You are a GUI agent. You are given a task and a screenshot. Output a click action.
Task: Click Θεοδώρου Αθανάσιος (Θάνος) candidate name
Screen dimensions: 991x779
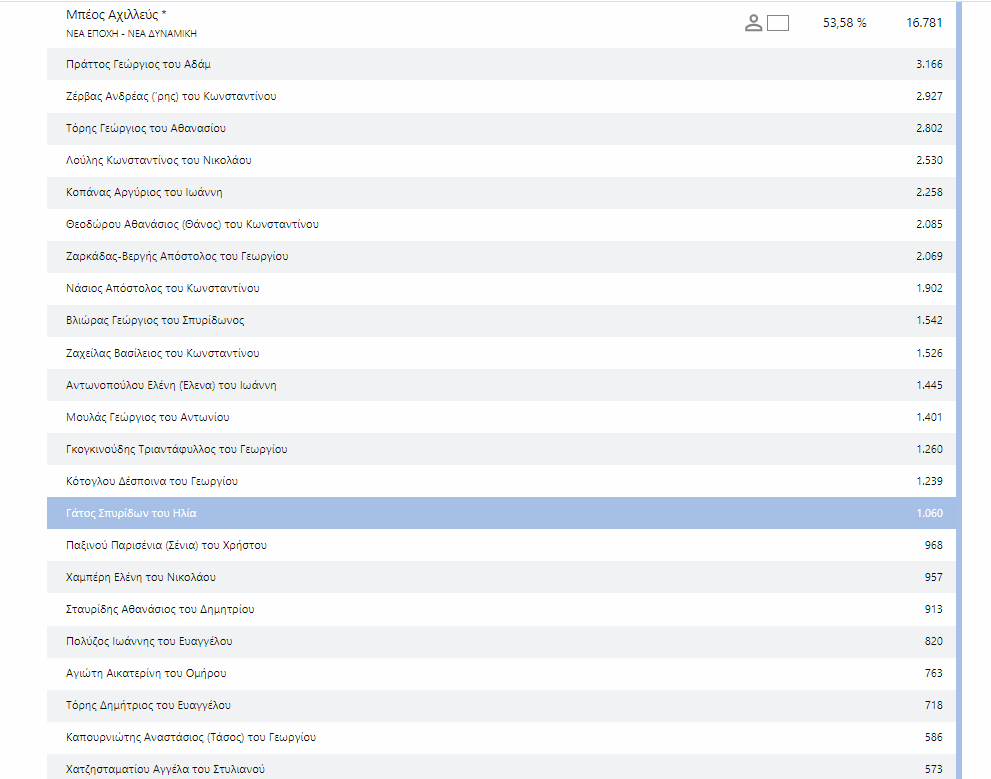click(192, 224)
